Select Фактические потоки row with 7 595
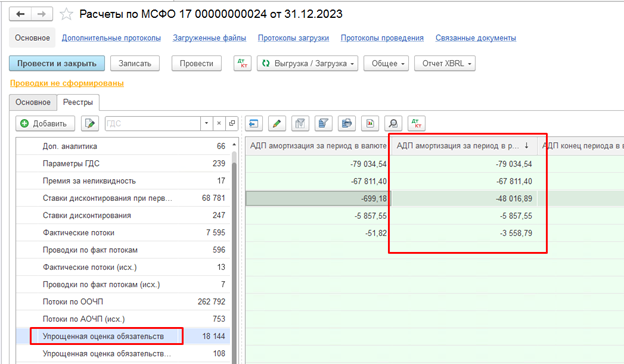 click(123, 232)
